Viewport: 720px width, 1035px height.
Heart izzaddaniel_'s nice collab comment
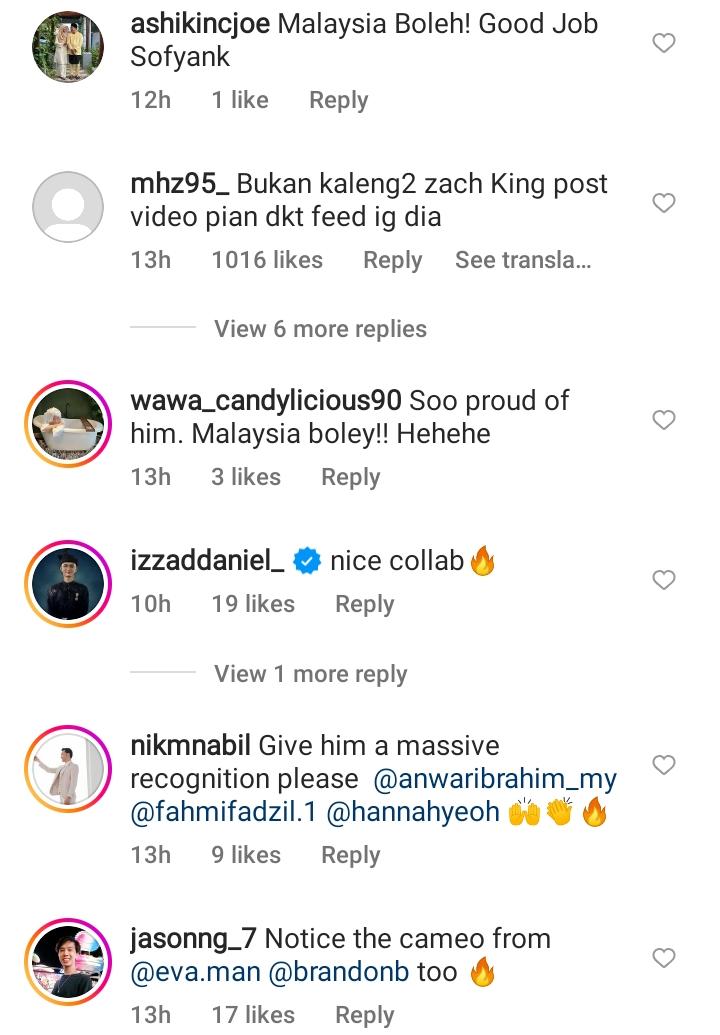(x=664, y=580)
